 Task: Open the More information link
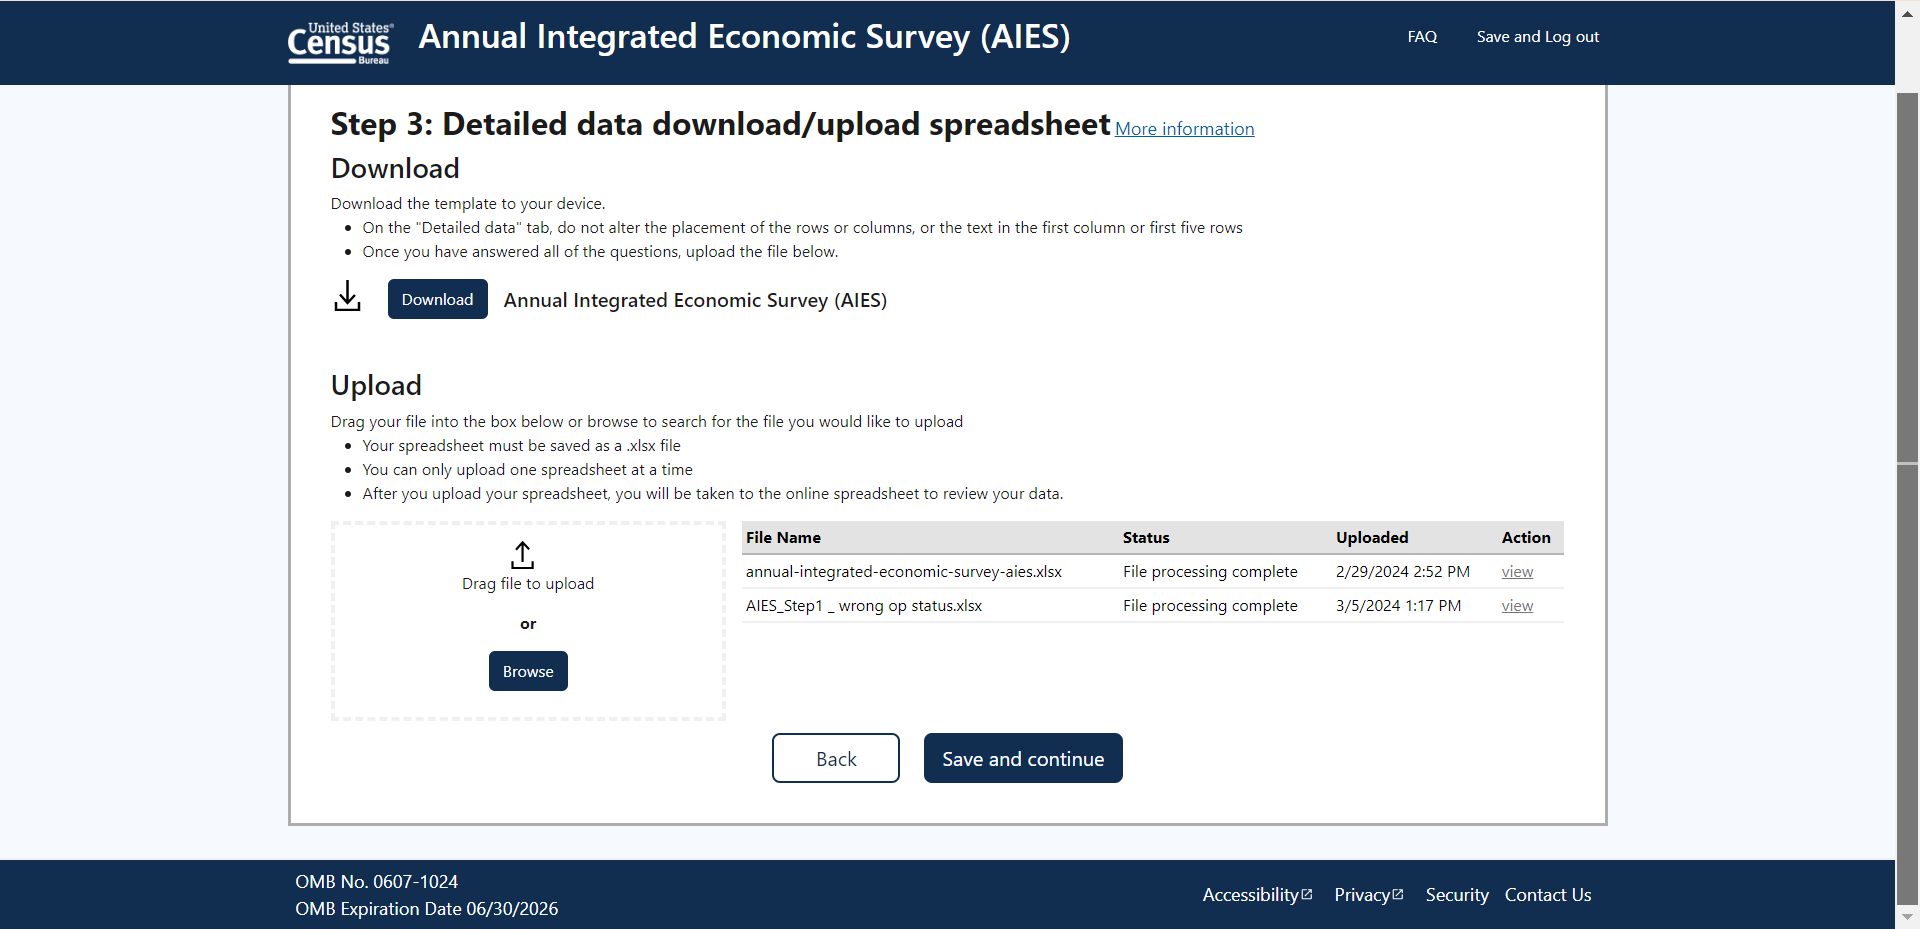(1184, 129)
